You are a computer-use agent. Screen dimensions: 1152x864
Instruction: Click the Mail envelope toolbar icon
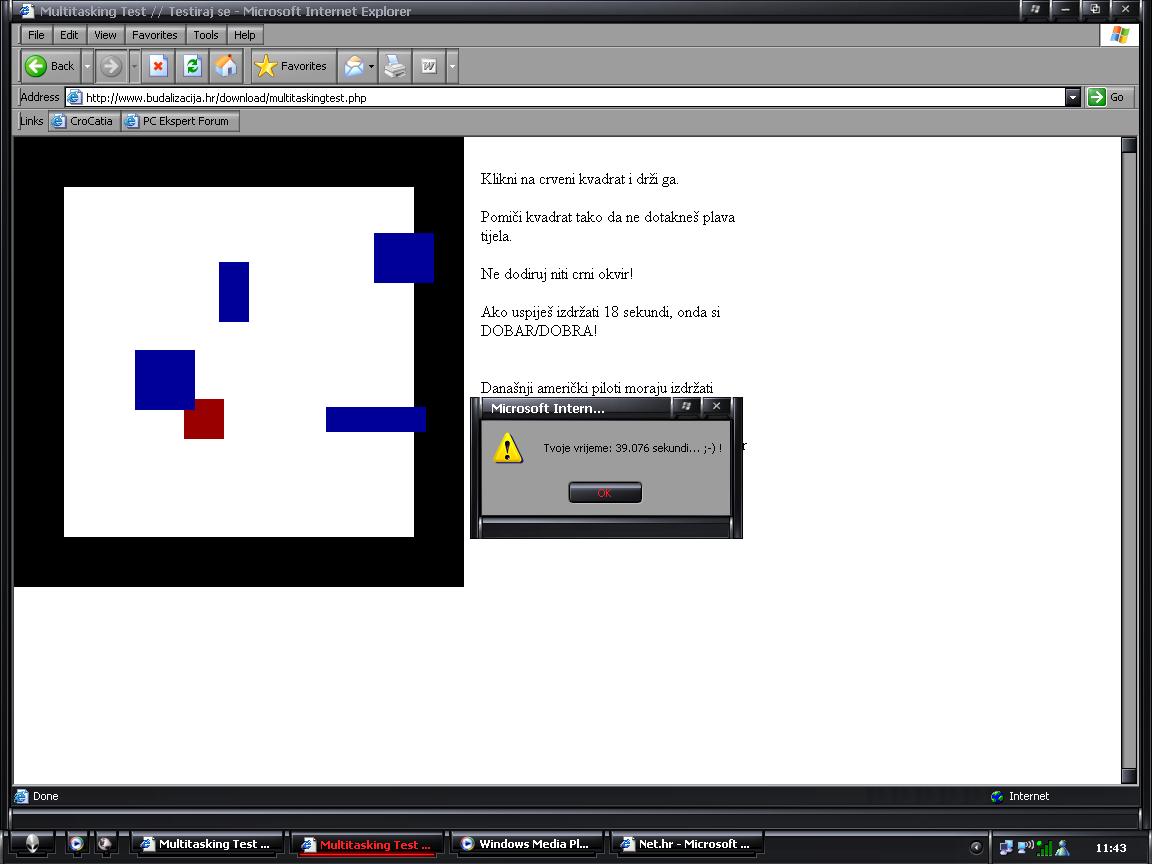pos(353,66)
